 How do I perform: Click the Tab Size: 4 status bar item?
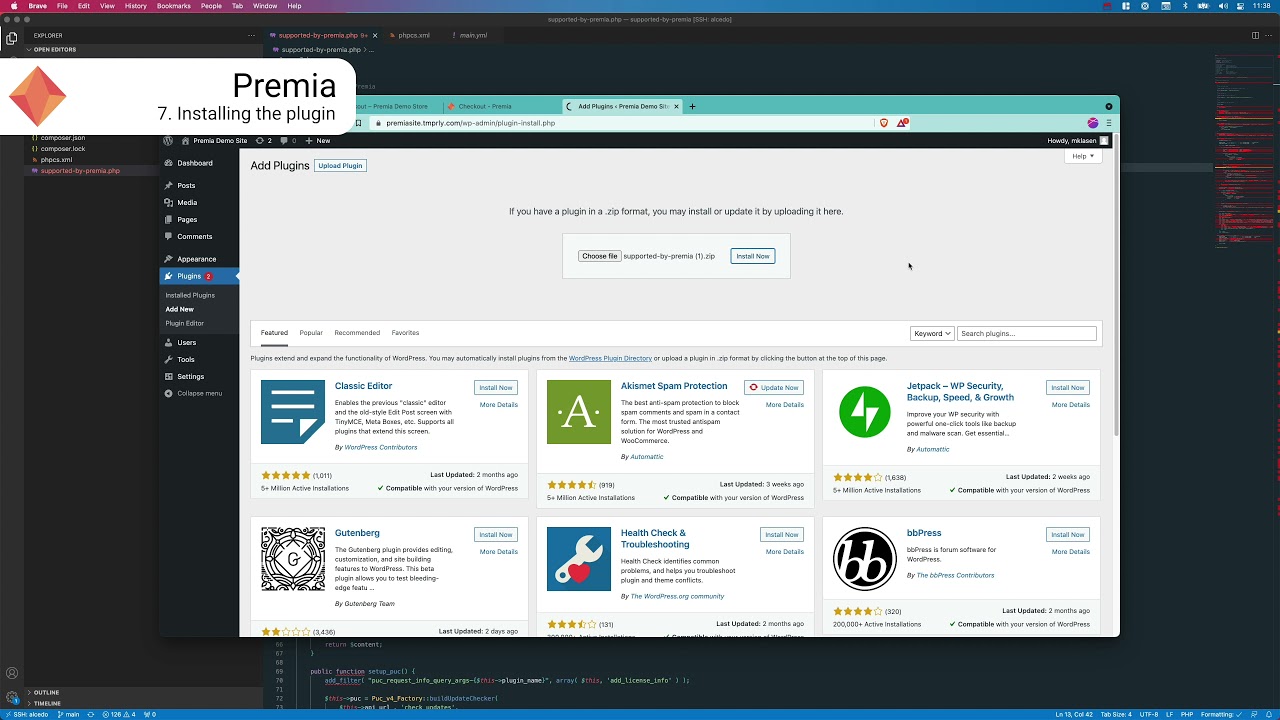click(x=1116, y=714)
